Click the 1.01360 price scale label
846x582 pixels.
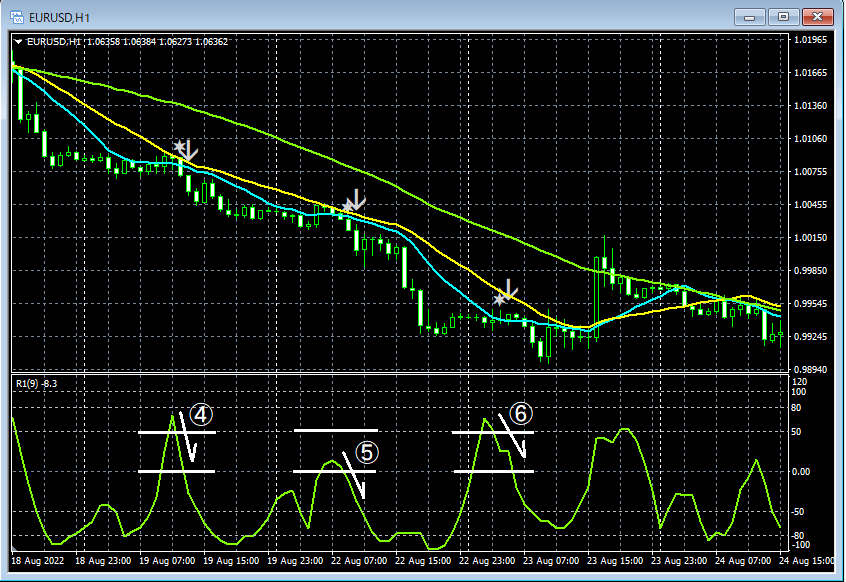tap(810, 106)
